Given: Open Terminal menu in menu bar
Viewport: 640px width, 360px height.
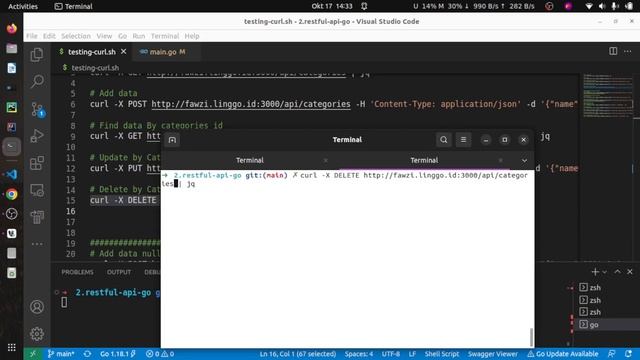Looking at the screenshot, I should 165,36.
